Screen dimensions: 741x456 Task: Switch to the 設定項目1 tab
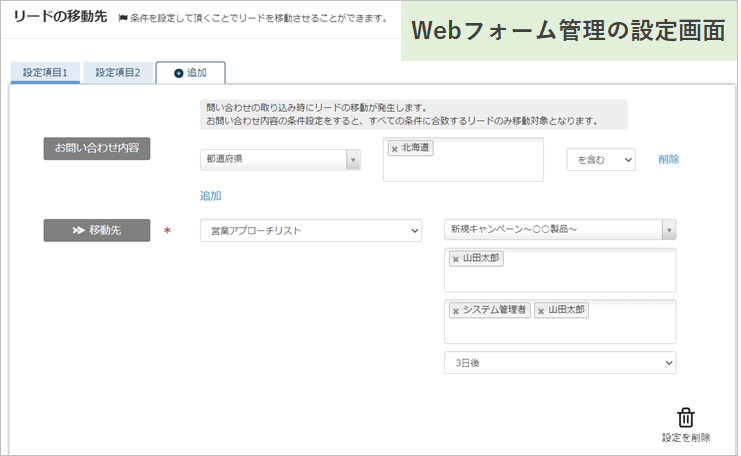coord(45,73)
